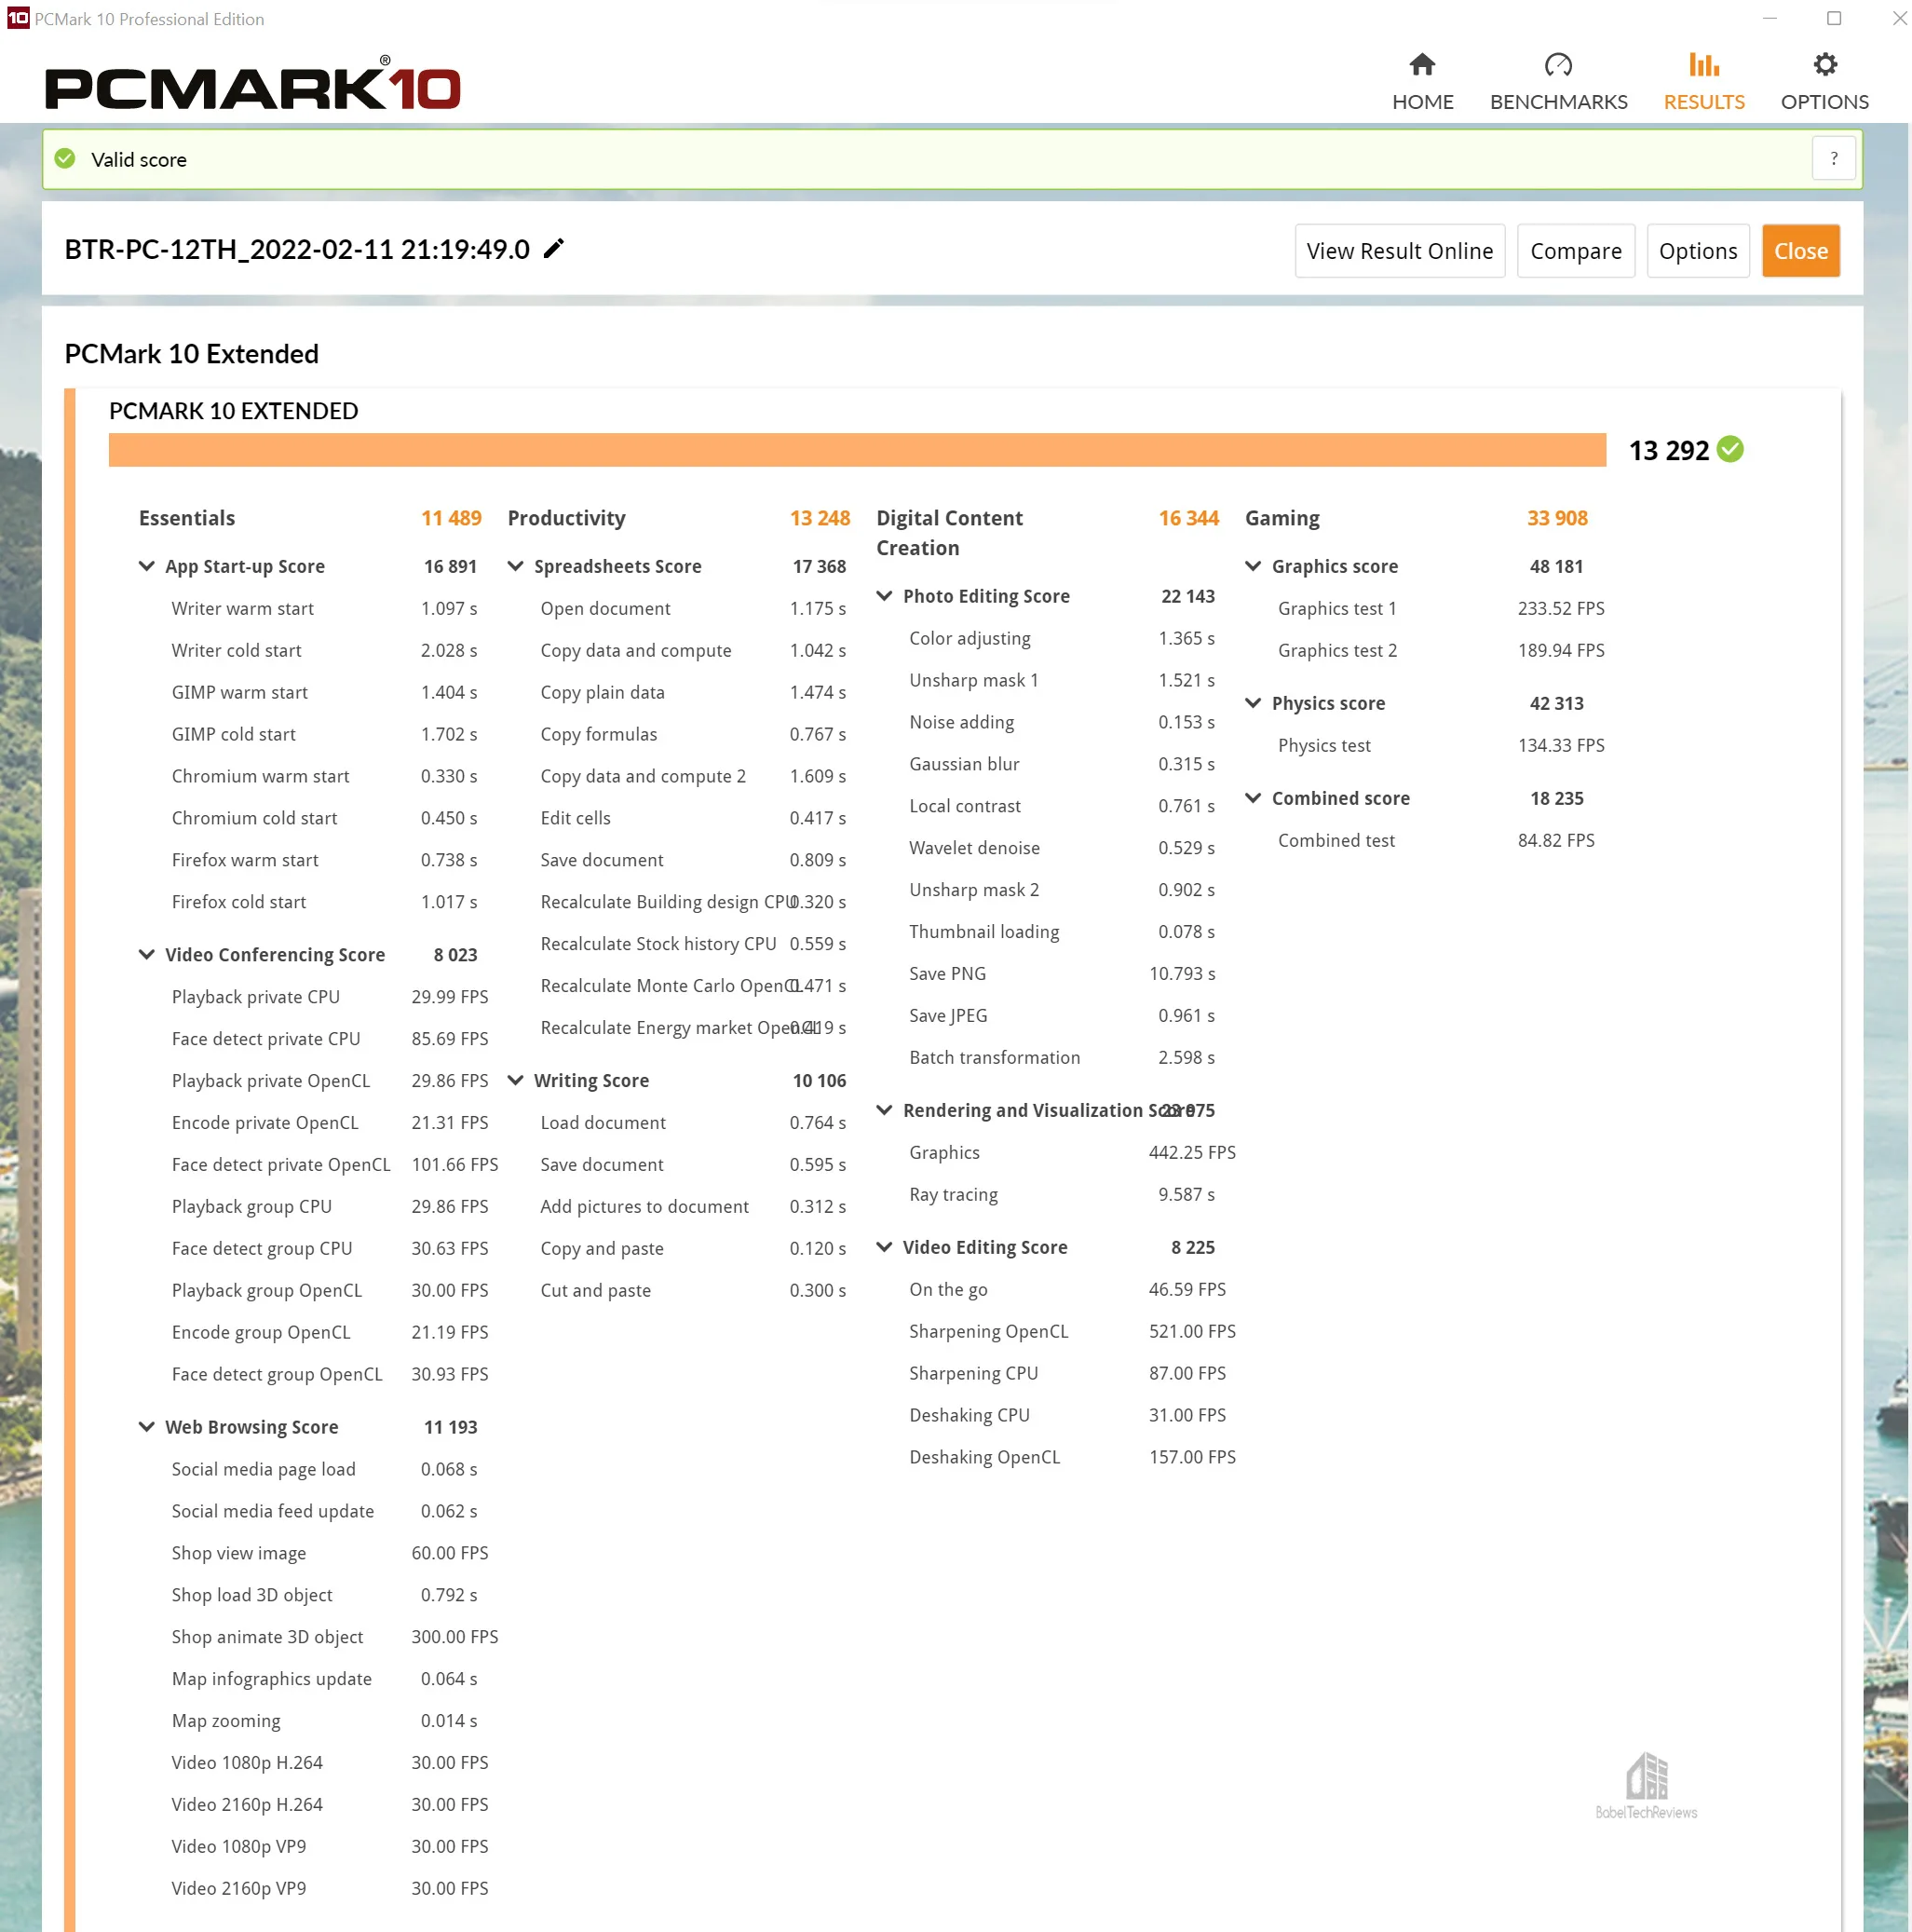
Task: Select the Digital Content Creation score 16 344
Action: [x=1188, y=519]
